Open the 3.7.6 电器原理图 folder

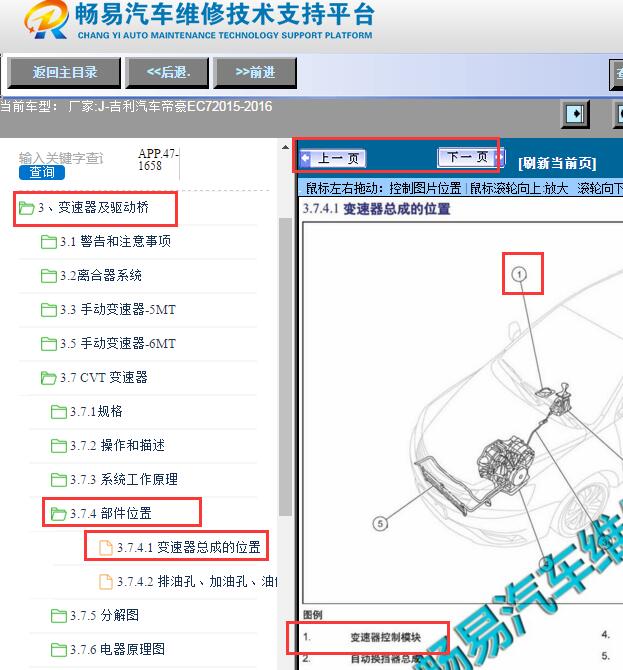118,649
